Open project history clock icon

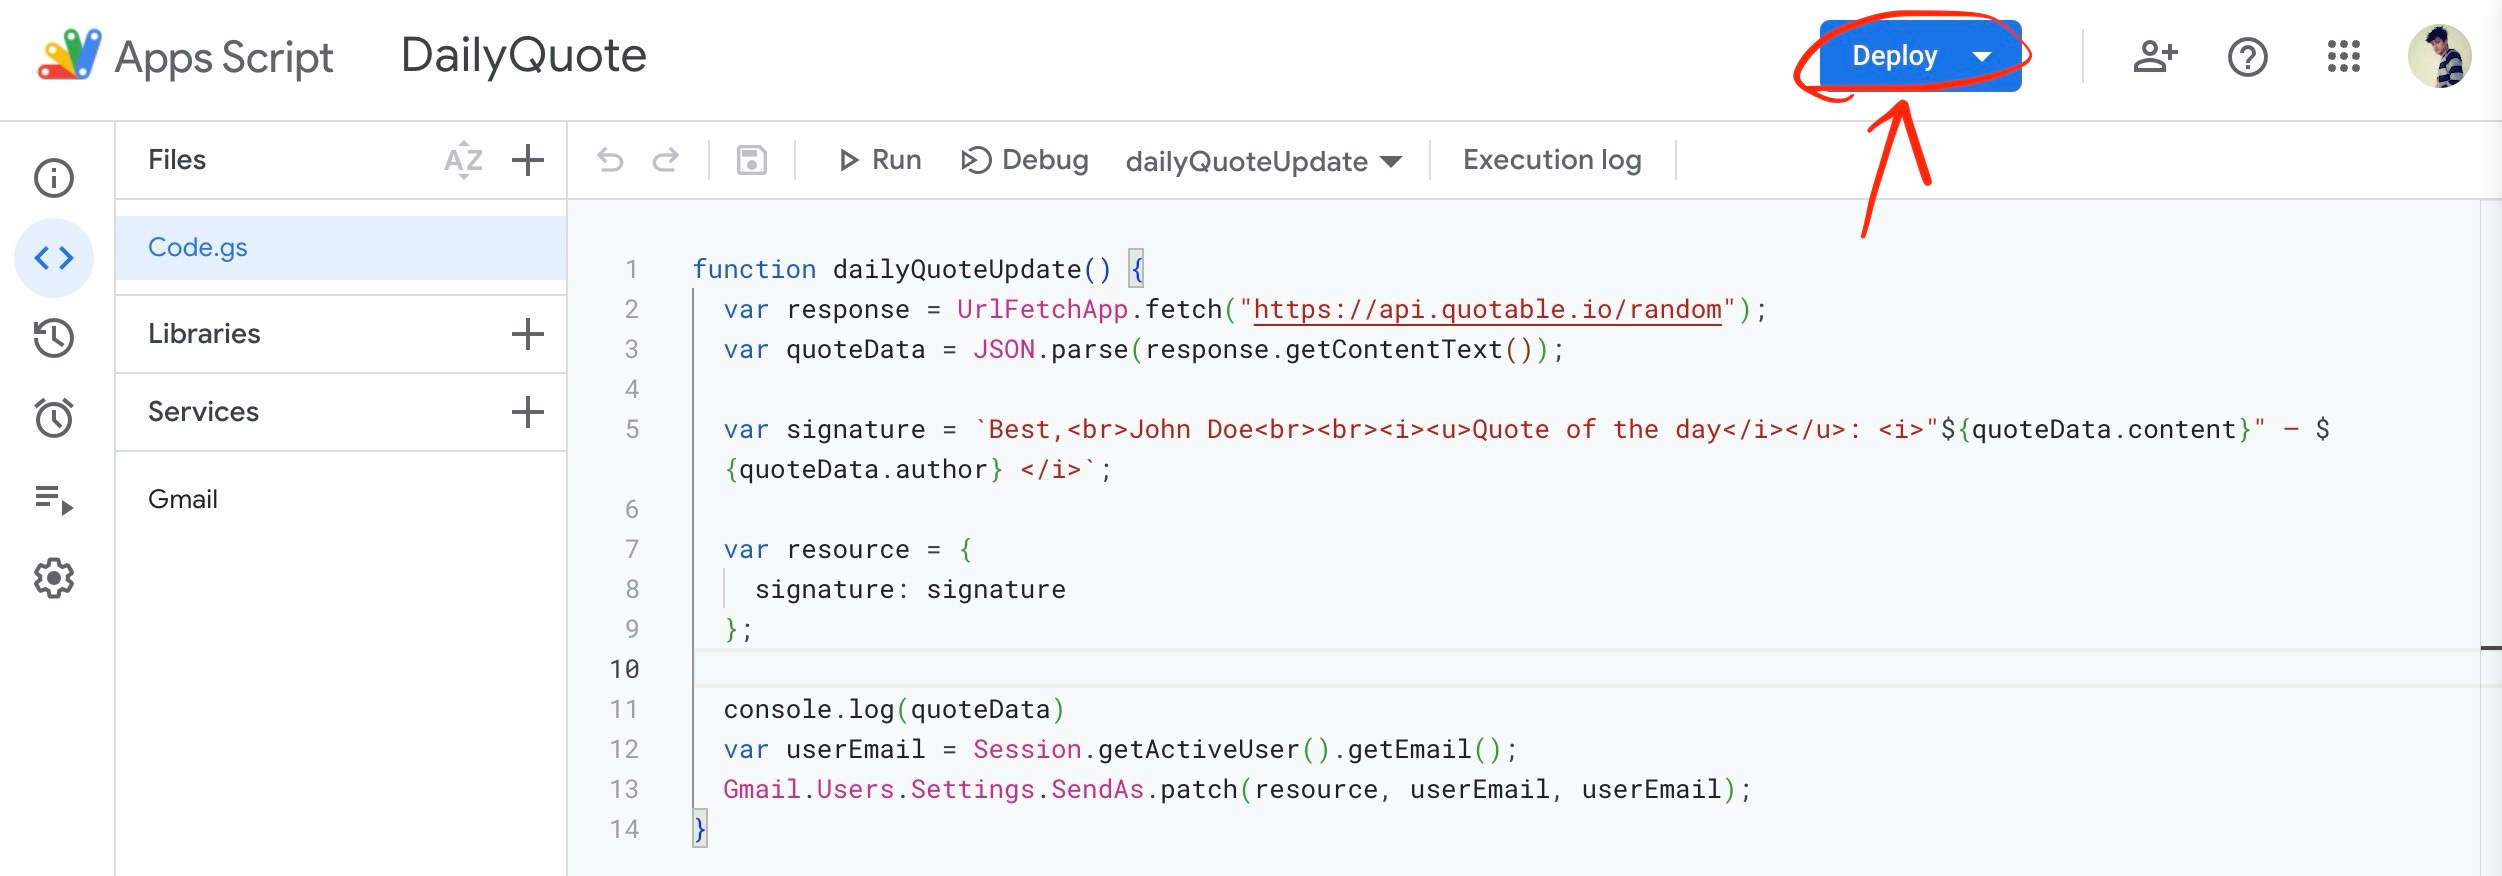[54, 338]
